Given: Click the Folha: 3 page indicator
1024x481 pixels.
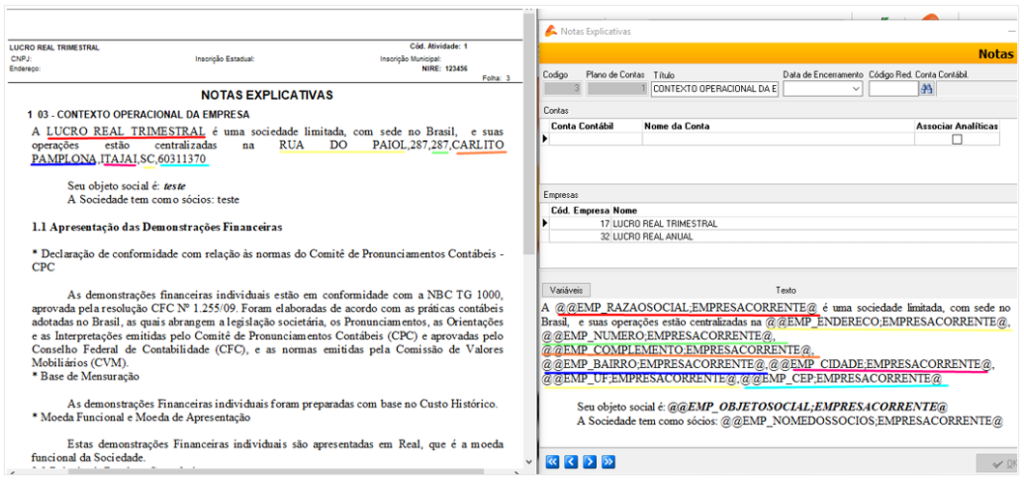Looking at the screenshot, I should tap(496, 78).
